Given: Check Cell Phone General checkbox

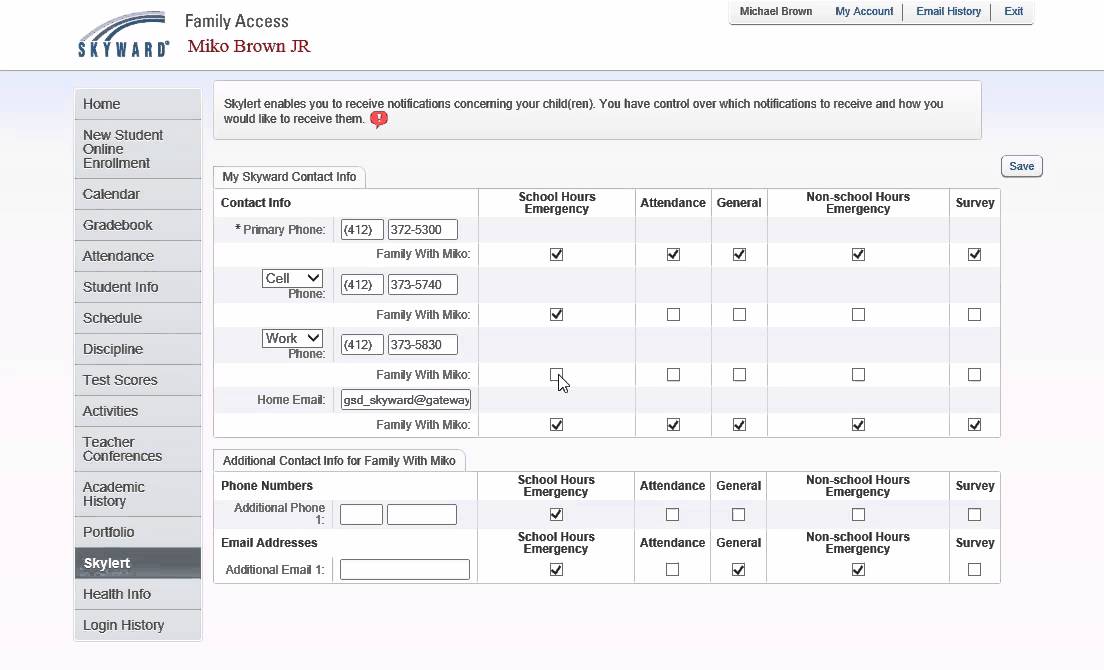Looking at the screenshot, I should [739, 315].
